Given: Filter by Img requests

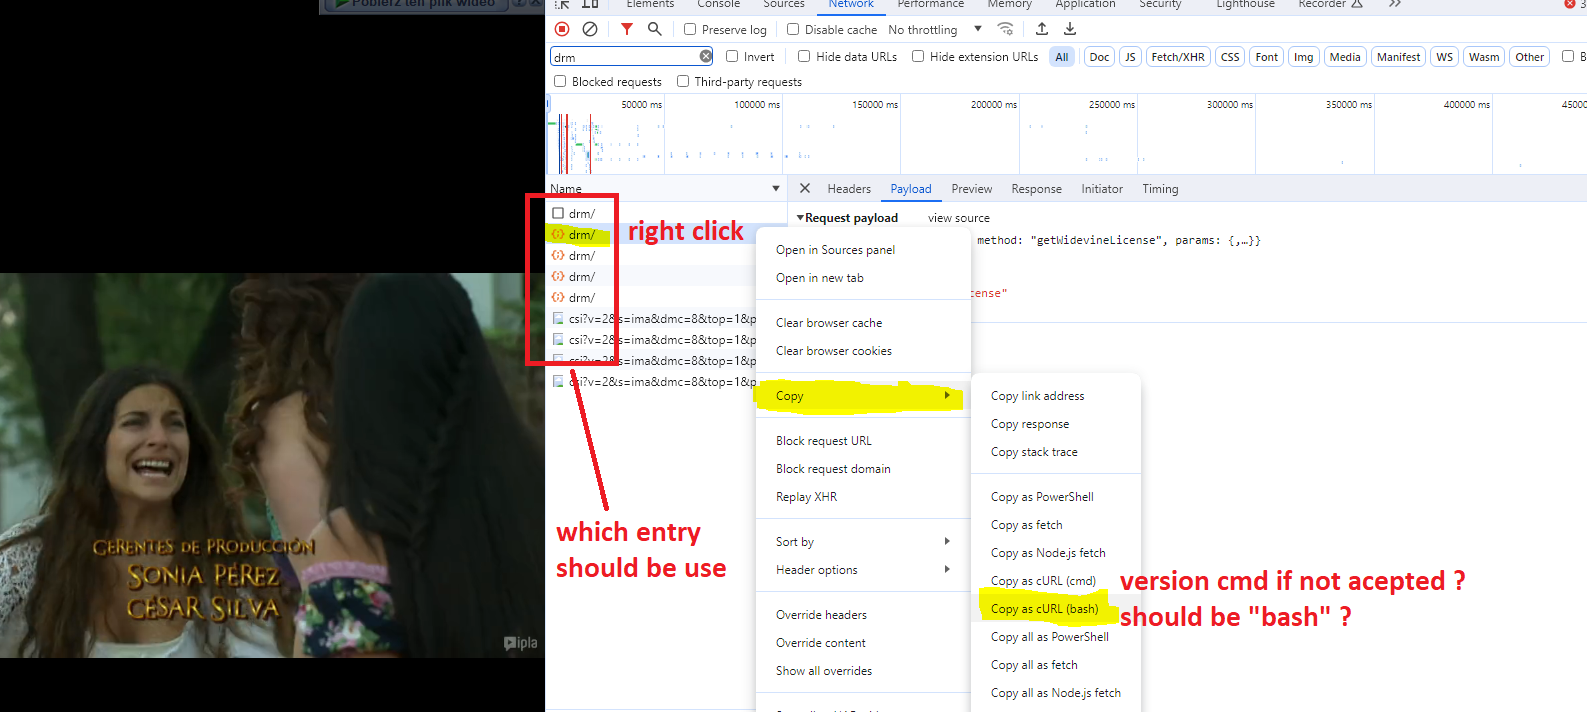Looking at the screenshot, I should (x=1304, y=57).
